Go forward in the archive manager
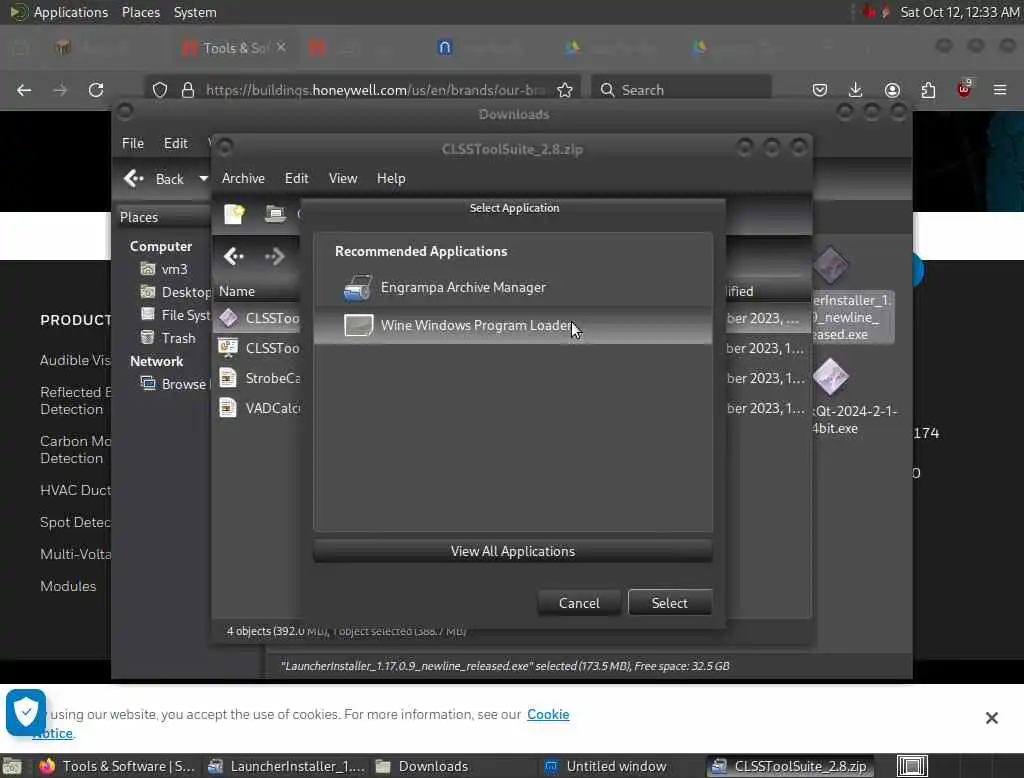Screen dimensions: 1024x778 [274, 257]
